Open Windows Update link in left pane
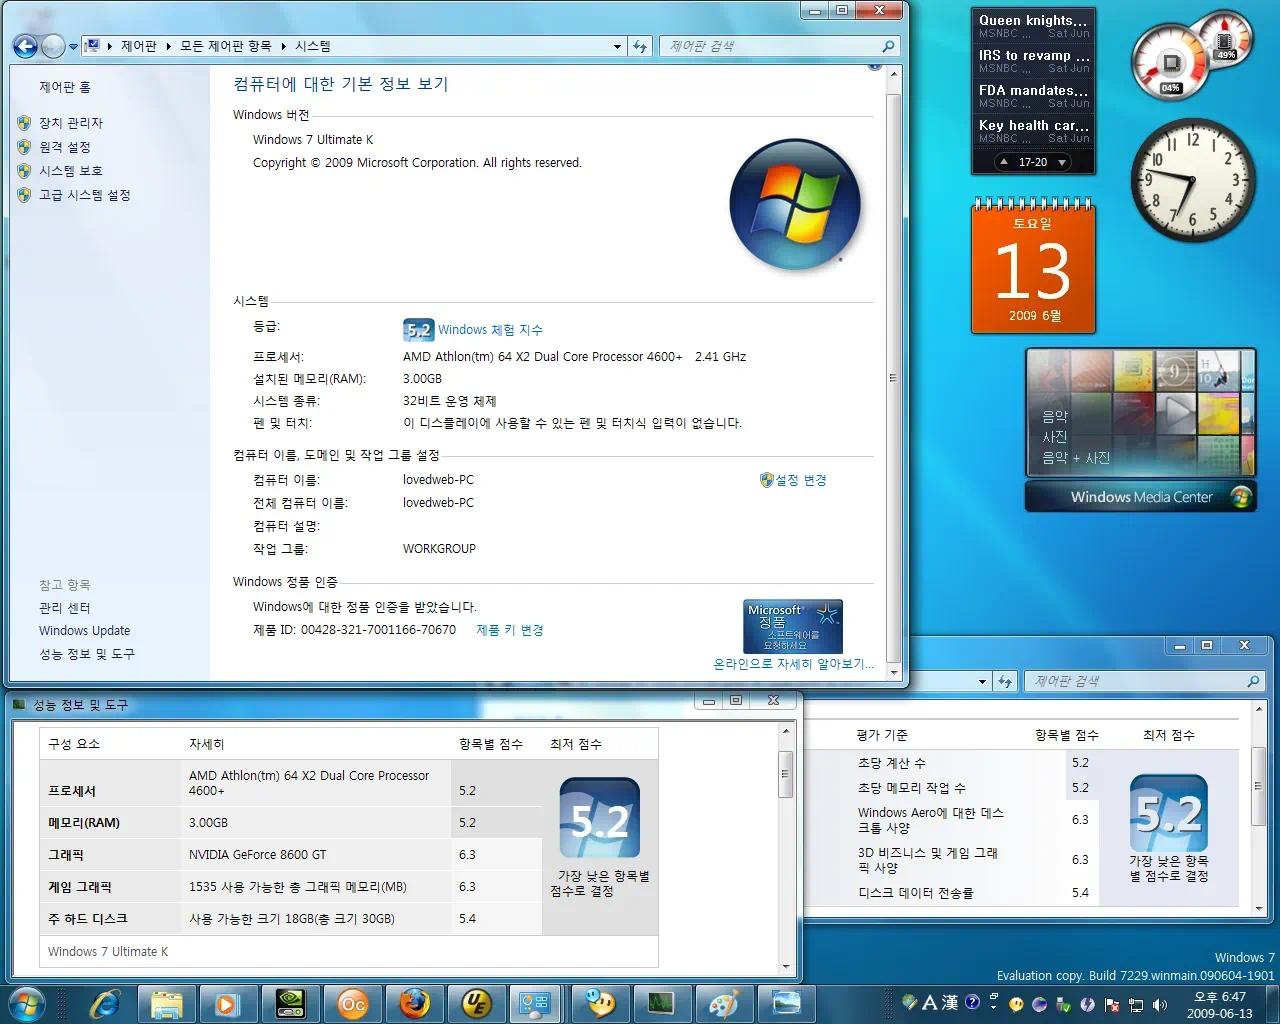1280x1024 pixels. tap(85, 631)
